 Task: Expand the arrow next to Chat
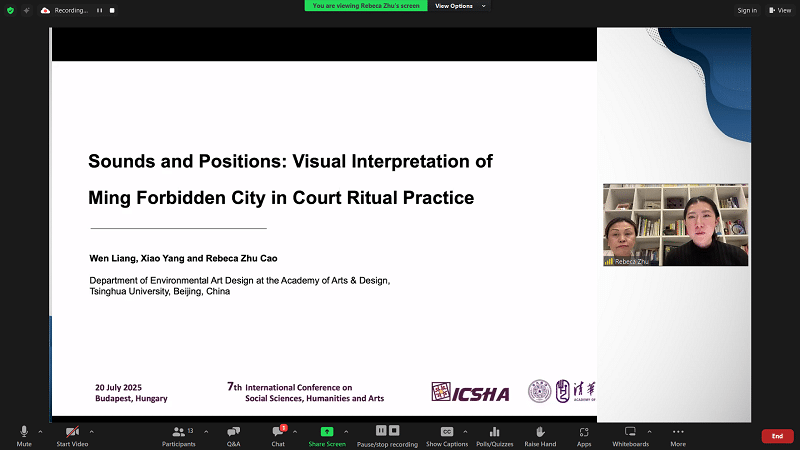295,432
